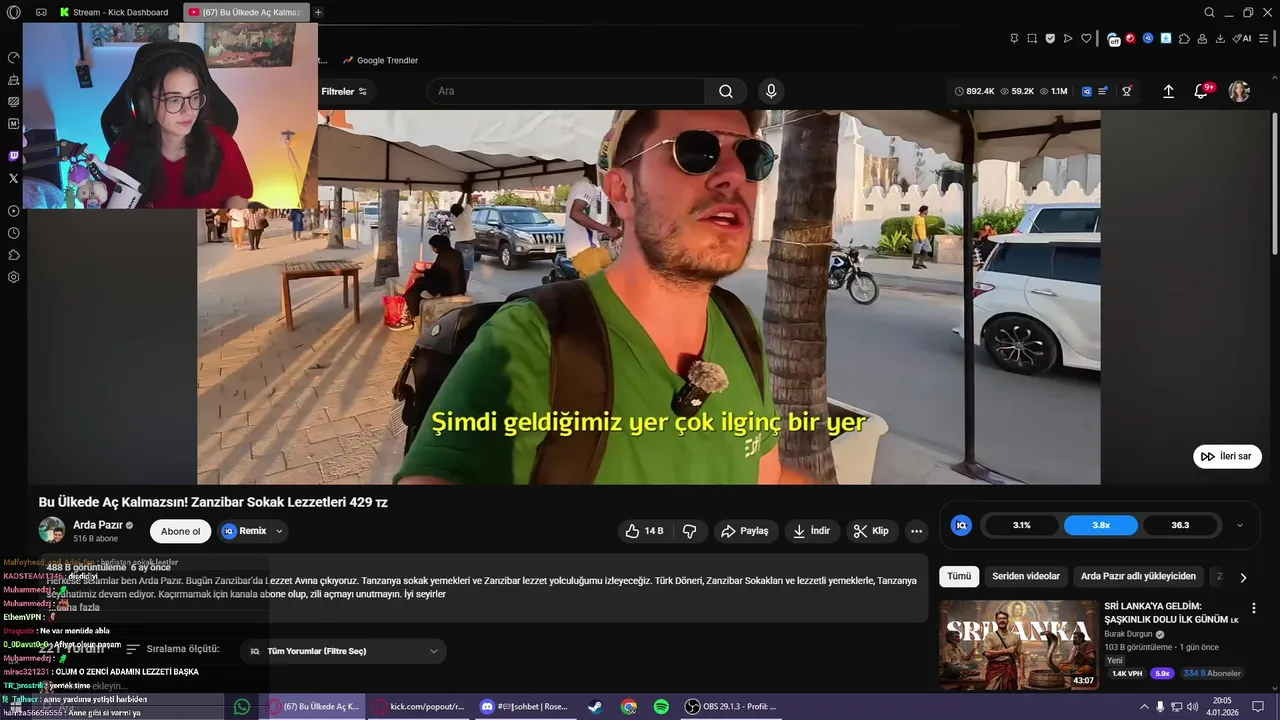Open YouTube notifications bell

coord(1201,91)
